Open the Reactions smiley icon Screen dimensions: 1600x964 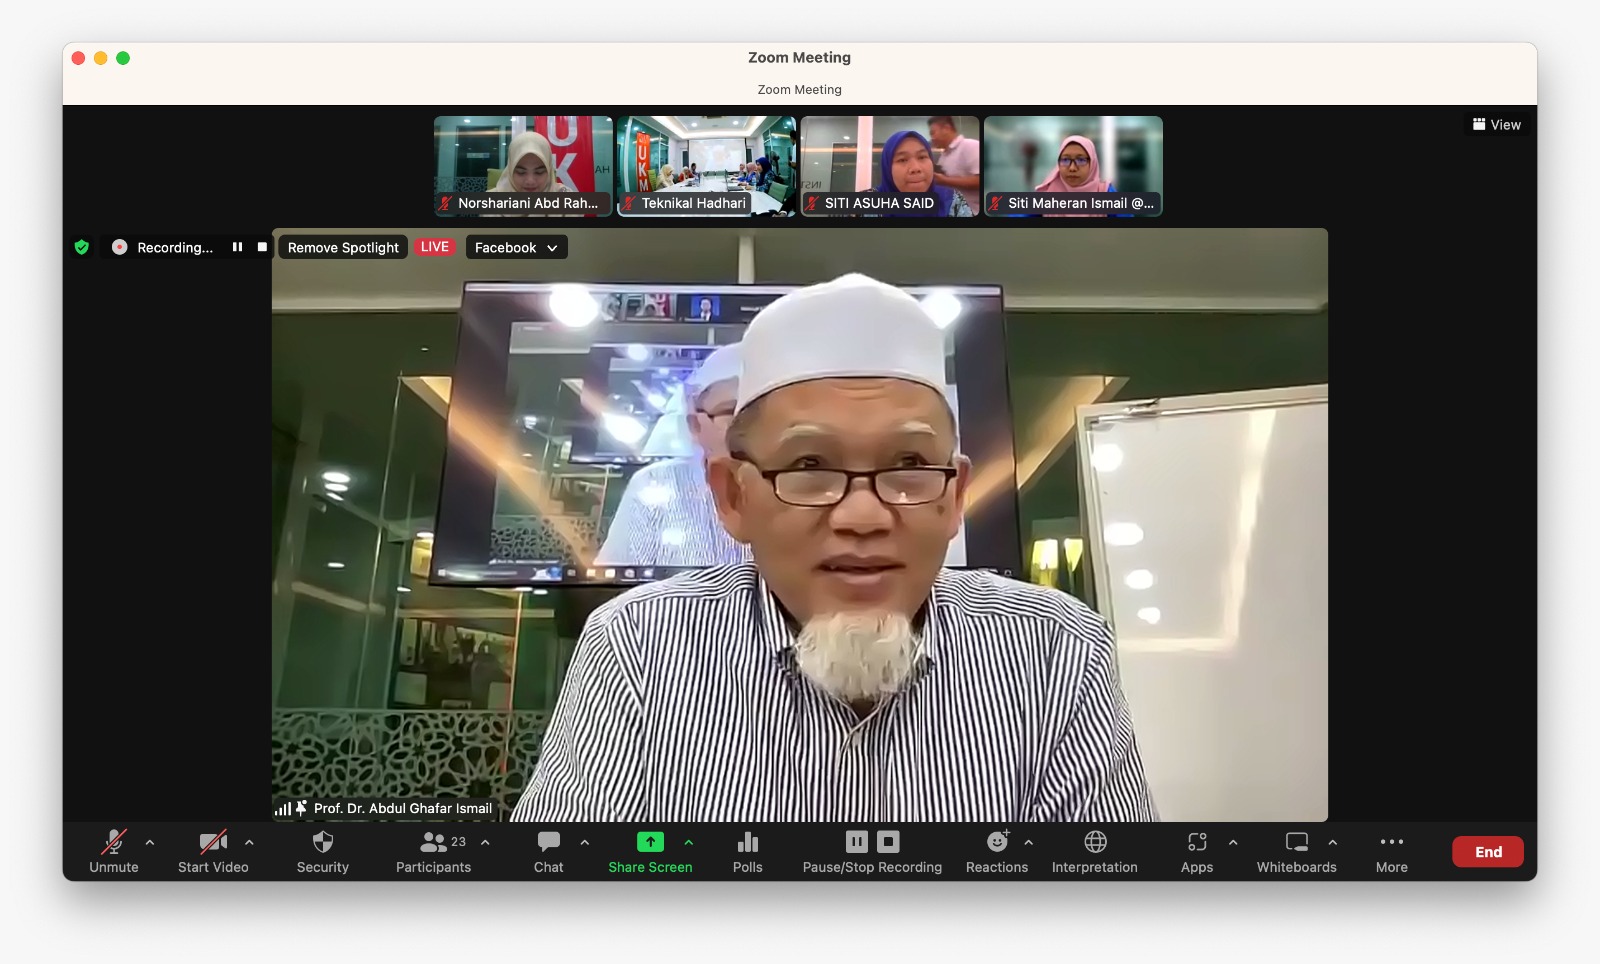[997, 842]
